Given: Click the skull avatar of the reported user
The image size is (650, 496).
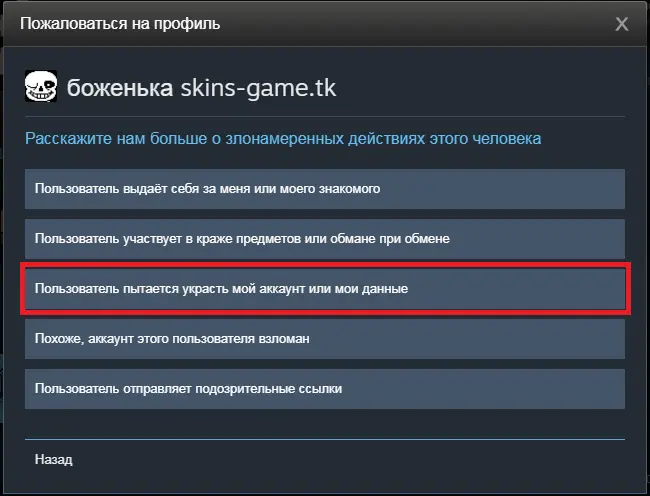Looking at the screenshot, I should pyautogui.click(x=41, y=86).
